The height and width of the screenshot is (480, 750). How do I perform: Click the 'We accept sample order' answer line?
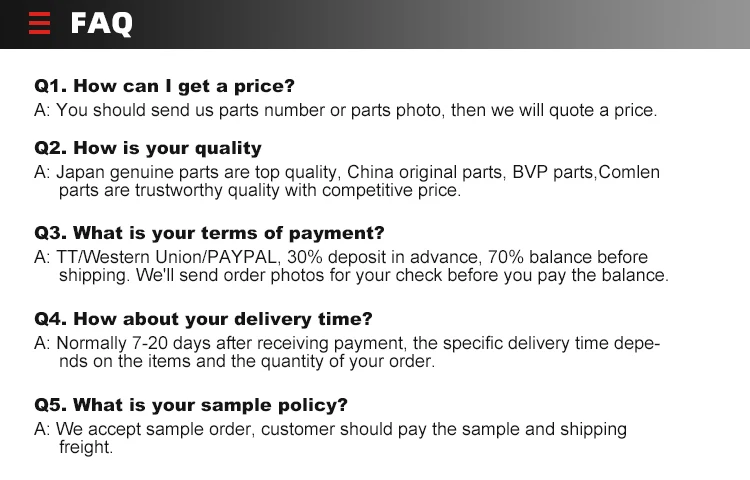331,429
